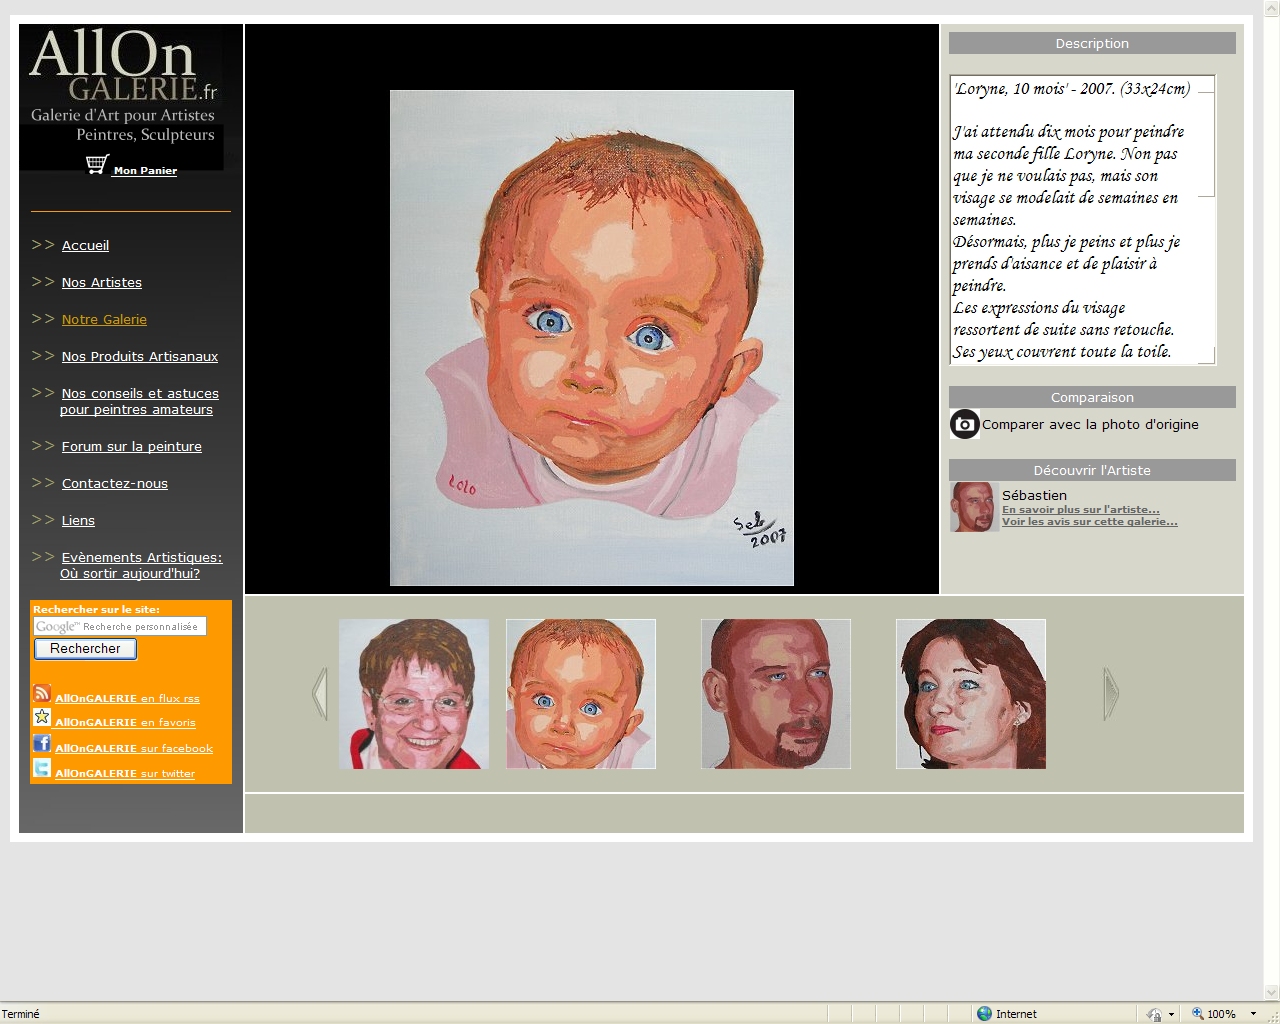Image resolution: width=1280 pixels, height=1024 pixels.
Task: Click the Twitter icon
Action: click(42, 768)
